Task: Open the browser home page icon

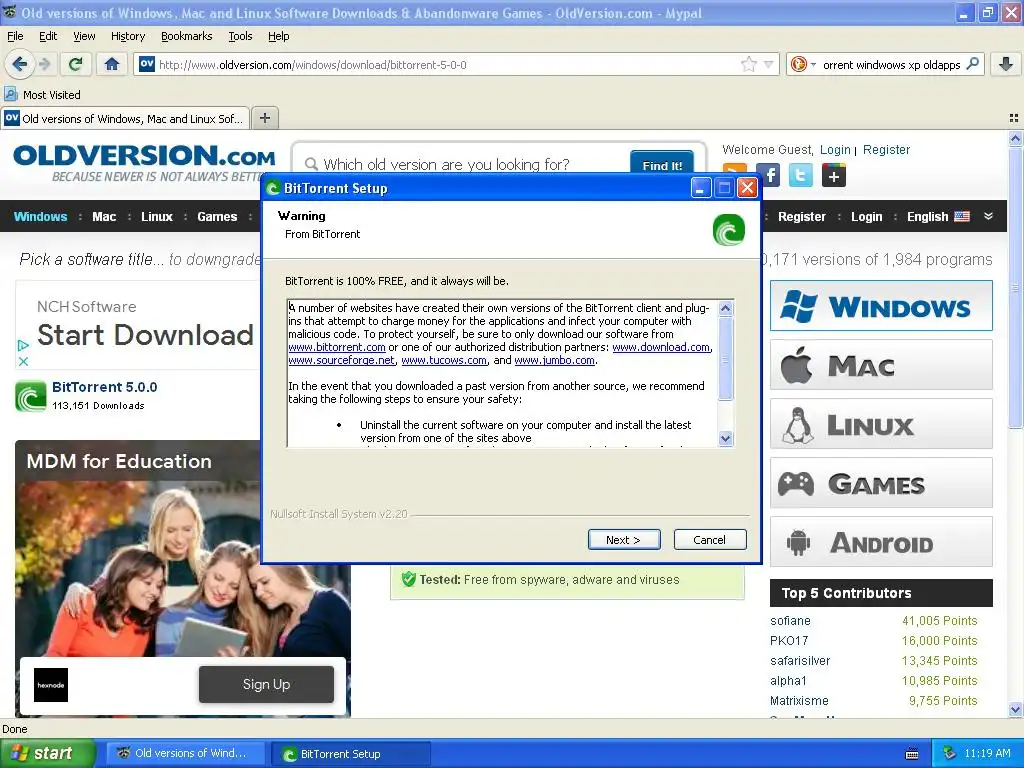Action: tap(112, 64)
